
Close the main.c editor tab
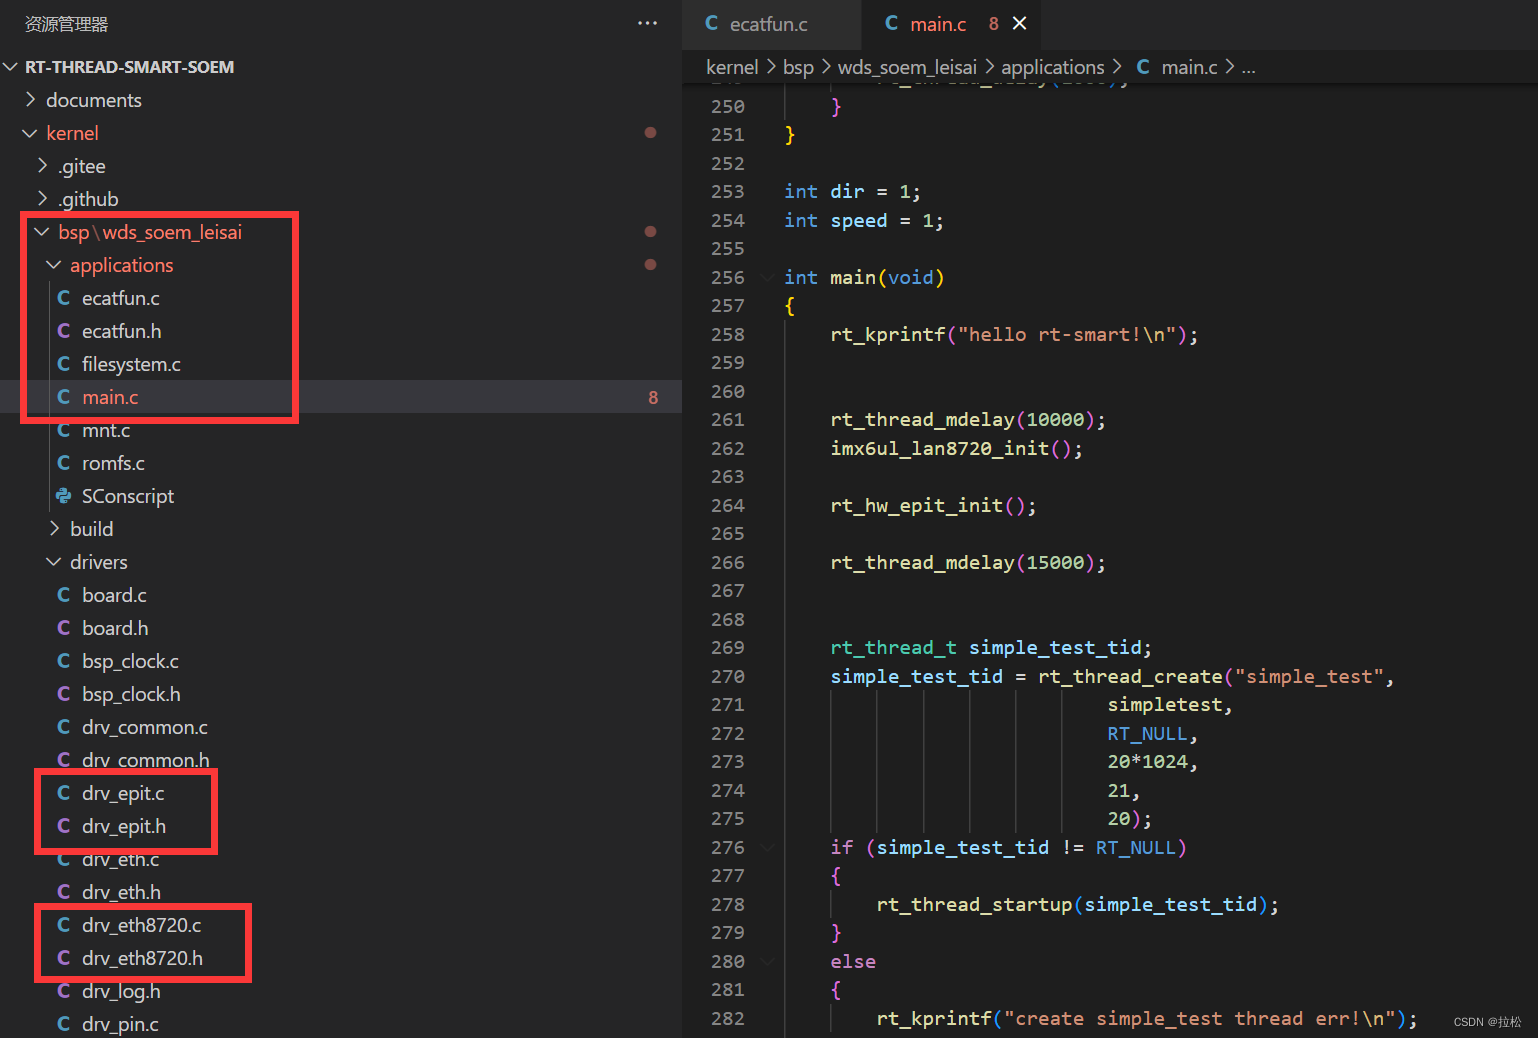[1019, 23]
